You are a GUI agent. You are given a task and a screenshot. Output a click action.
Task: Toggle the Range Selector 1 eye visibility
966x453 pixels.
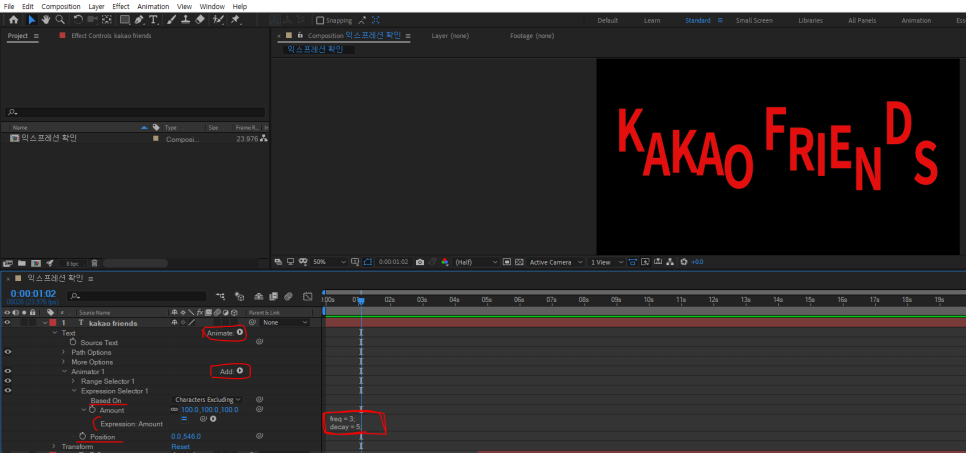(x=7, y=381)
